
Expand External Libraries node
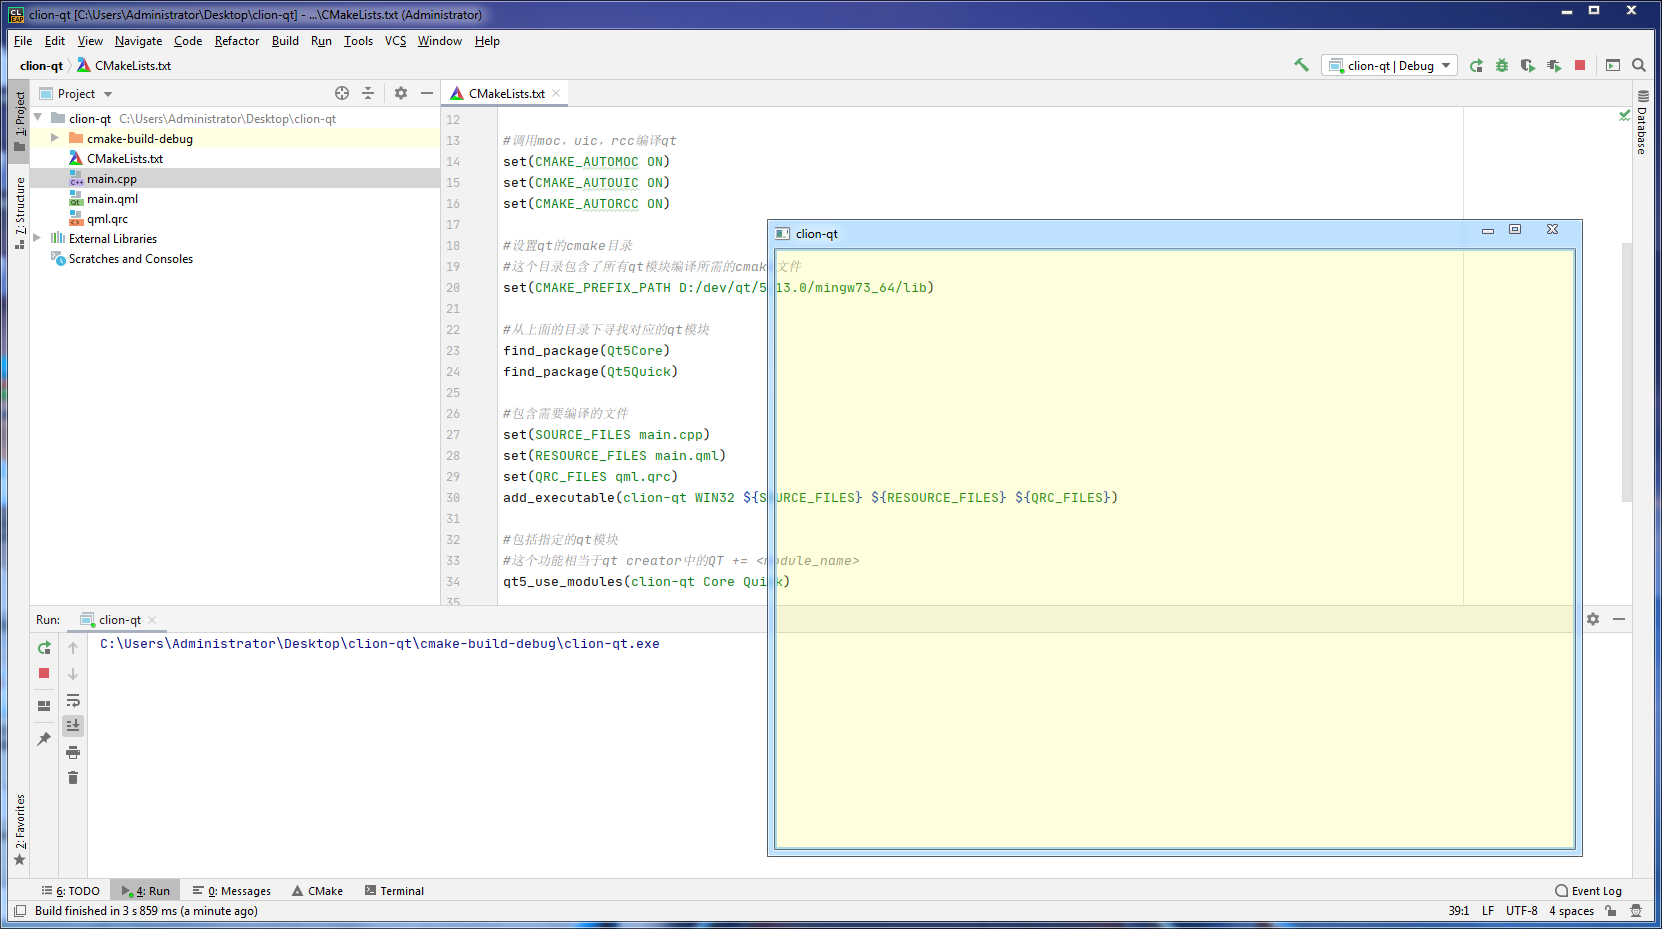[x=37, y=238]
